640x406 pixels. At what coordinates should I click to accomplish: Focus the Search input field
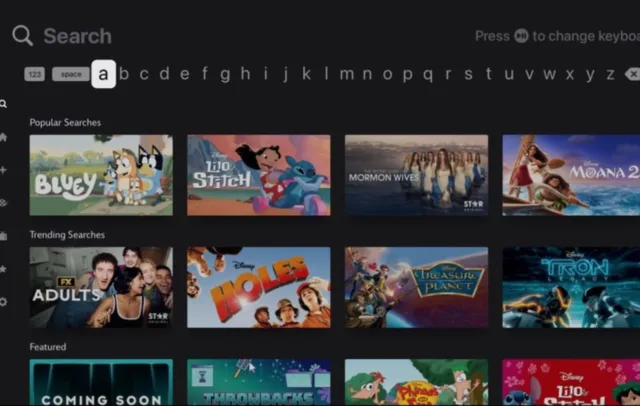click(x=78, y=36)
